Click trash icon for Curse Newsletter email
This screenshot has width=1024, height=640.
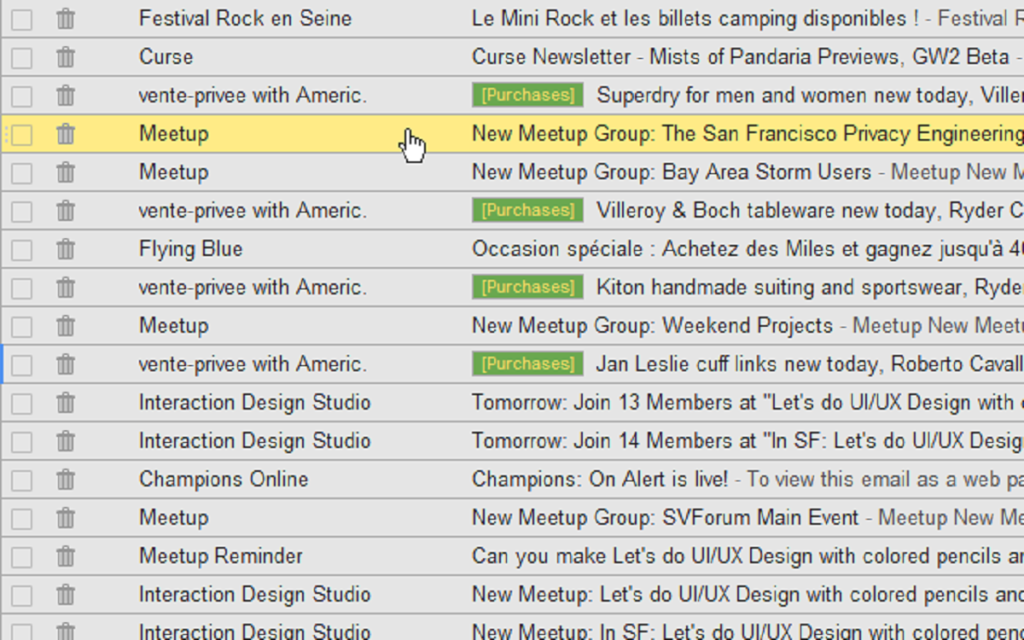click(x=66, y=57)
